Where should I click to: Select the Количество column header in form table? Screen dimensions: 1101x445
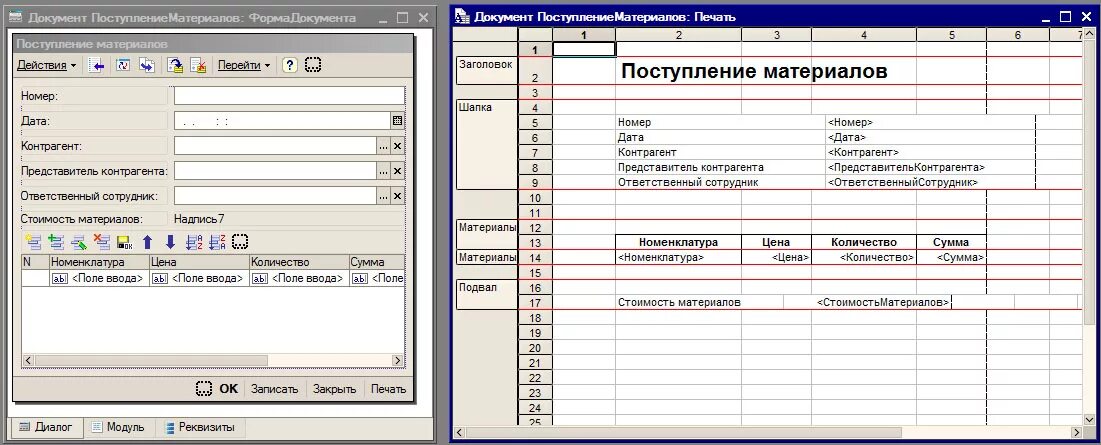299,262
